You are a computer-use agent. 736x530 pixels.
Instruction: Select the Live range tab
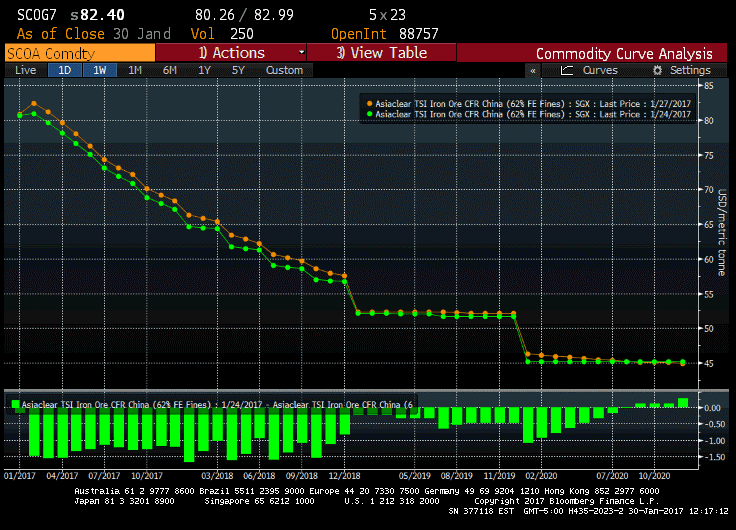25,70
